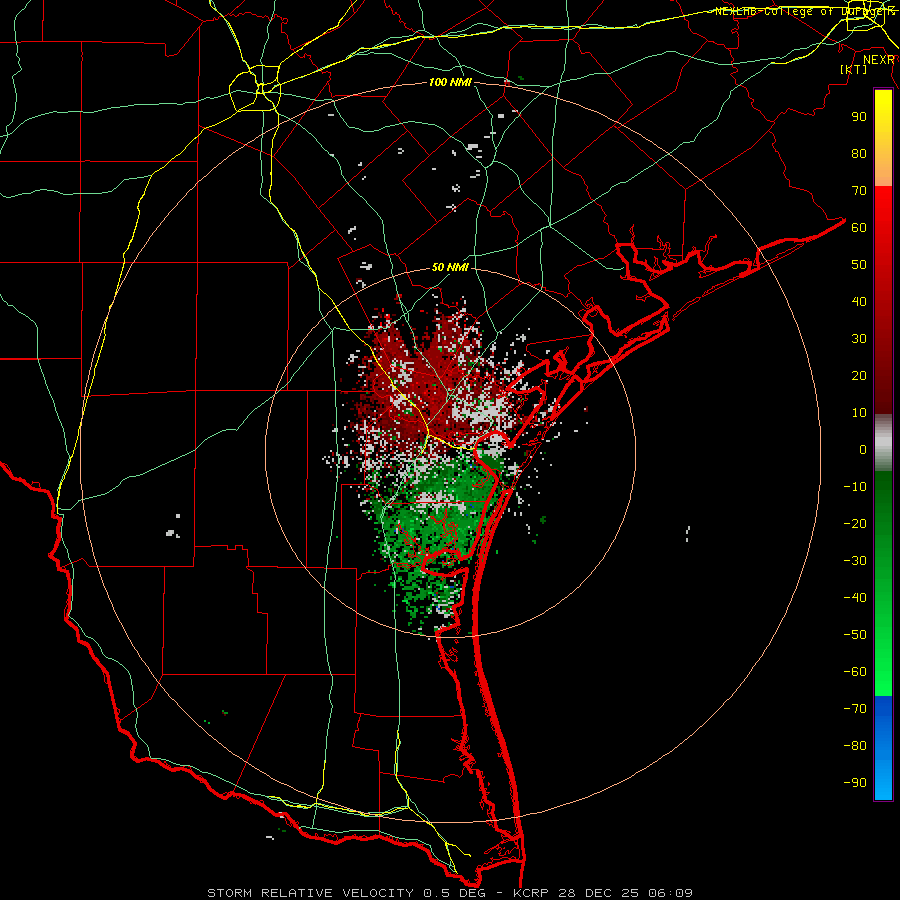Click the NEXLAB-College of DuPage credit text
This screenshot has height=900, width=900.
click(x=805, y=11)
